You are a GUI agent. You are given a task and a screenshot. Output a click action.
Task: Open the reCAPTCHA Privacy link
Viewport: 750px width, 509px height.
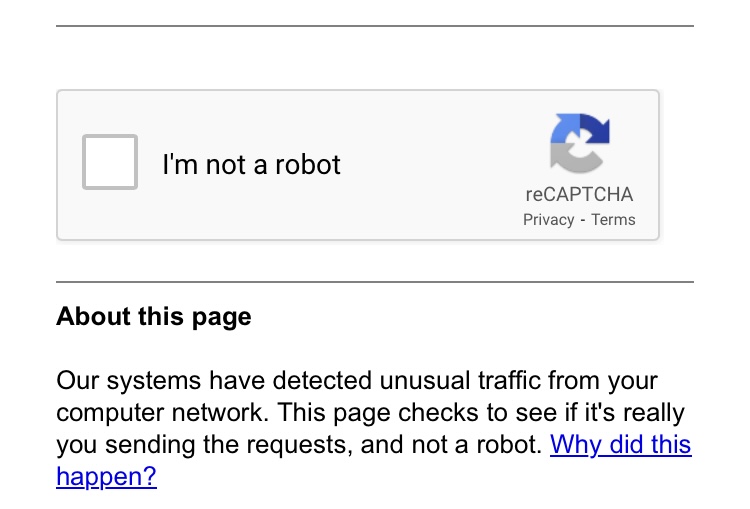pos(548,220)
